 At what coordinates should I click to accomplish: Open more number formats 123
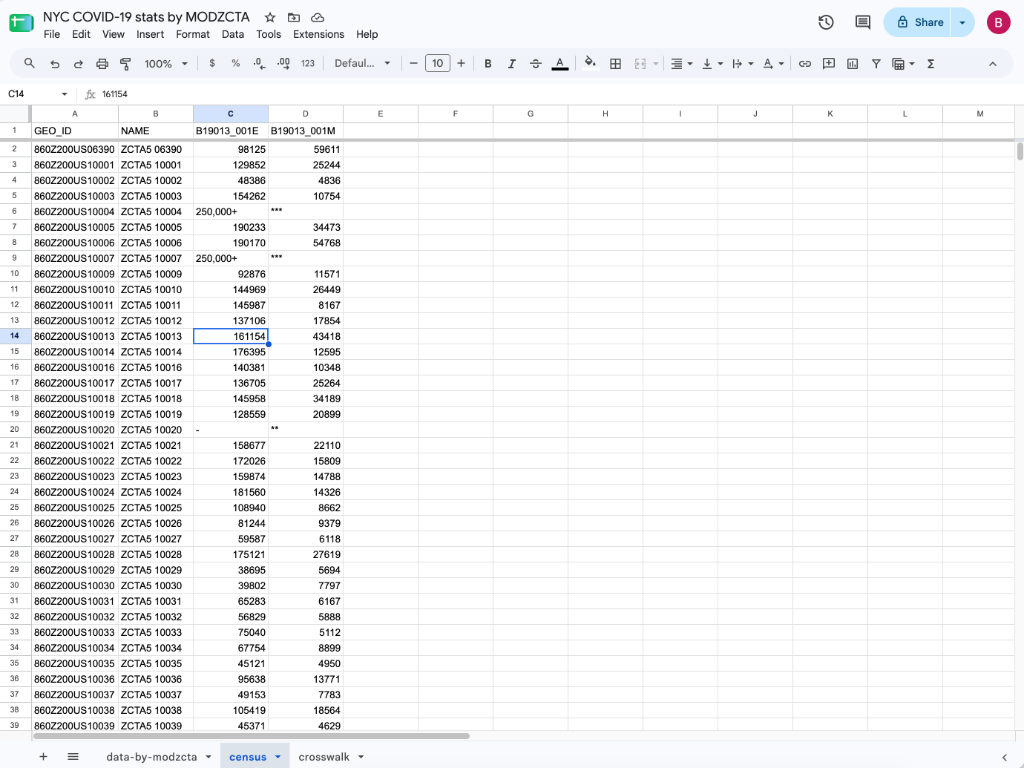point(308,63)
